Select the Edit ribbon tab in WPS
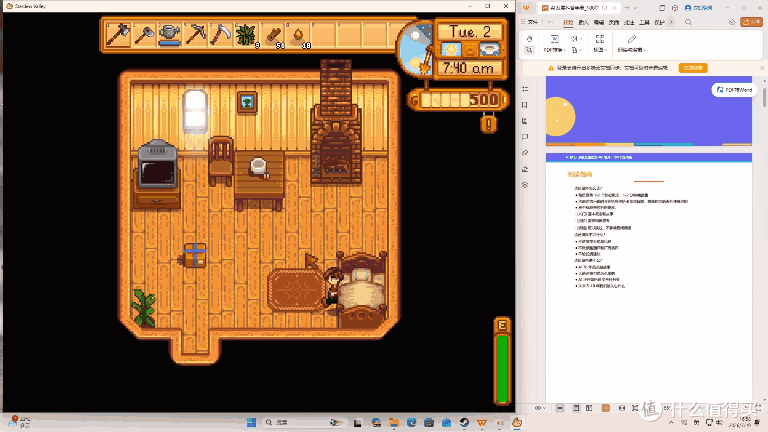The width and height of the screenshot is (768, 432). (x=599, y=22)
